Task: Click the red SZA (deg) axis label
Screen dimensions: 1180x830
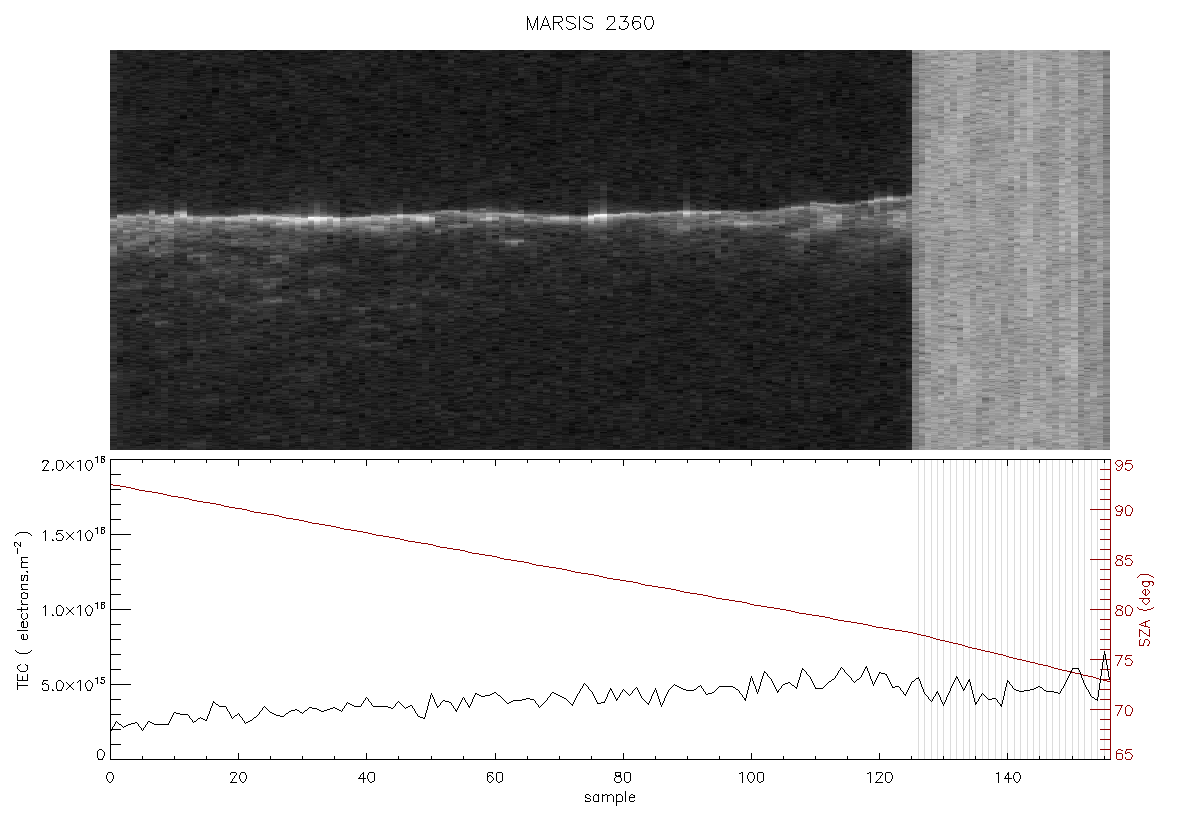Action: [x=1145, y=610]
